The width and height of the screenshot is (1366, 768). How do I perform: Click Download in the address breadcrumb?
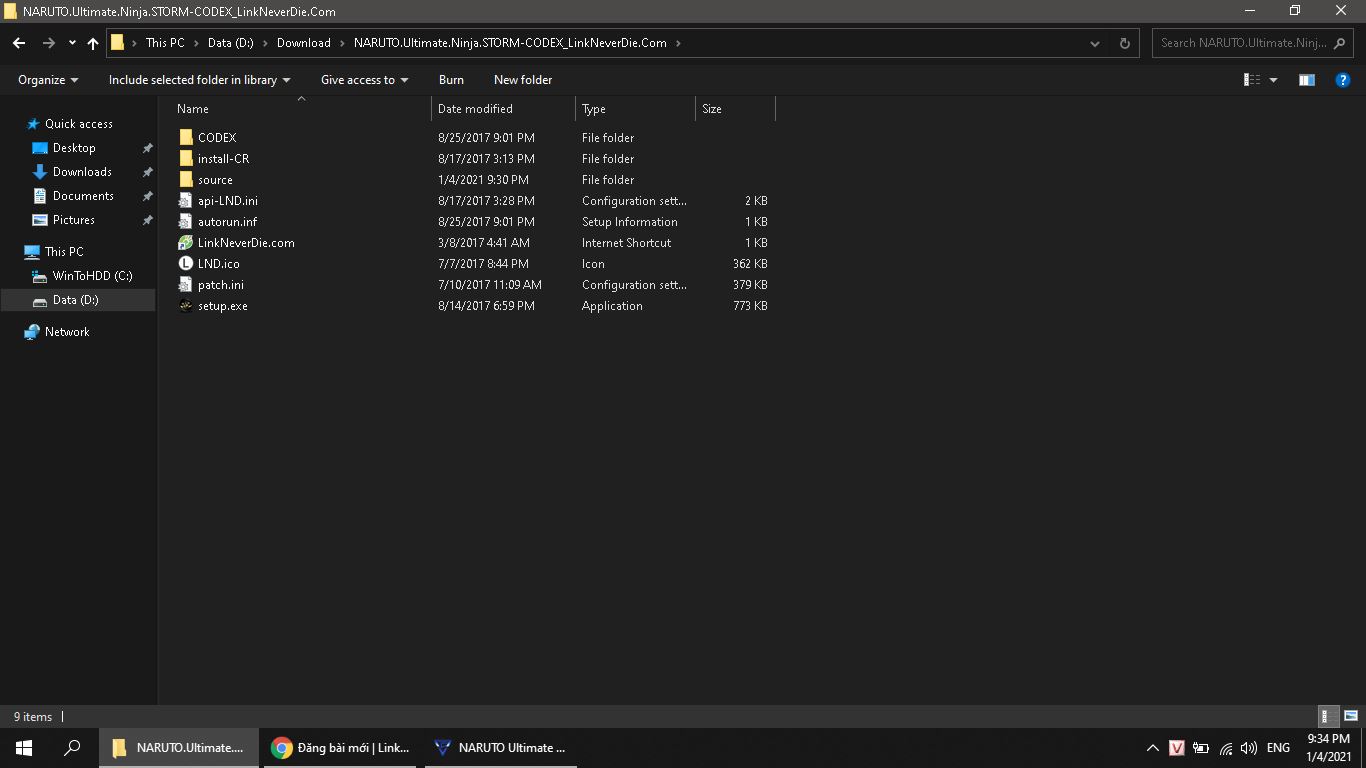303,43
